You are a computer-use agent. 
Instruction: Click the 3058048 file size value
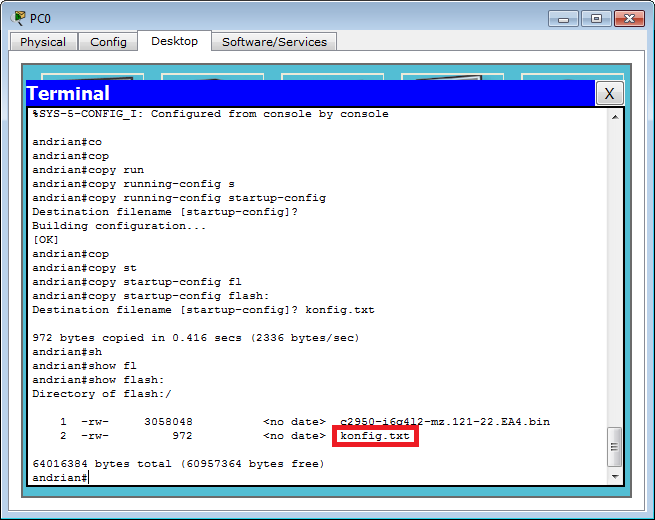[x=168, y=421]
